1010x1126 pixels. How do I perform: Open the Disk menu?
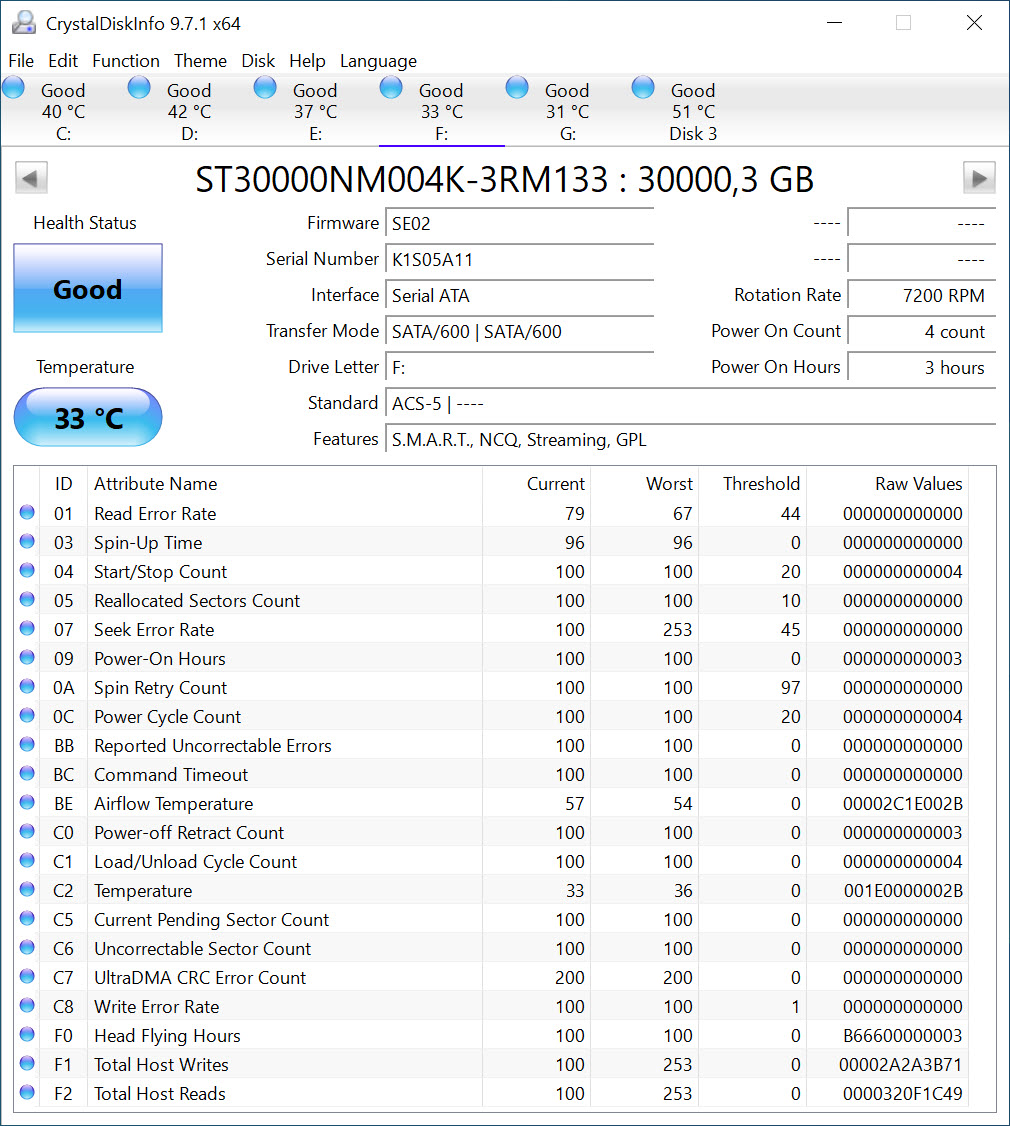(x=258, y=61)
